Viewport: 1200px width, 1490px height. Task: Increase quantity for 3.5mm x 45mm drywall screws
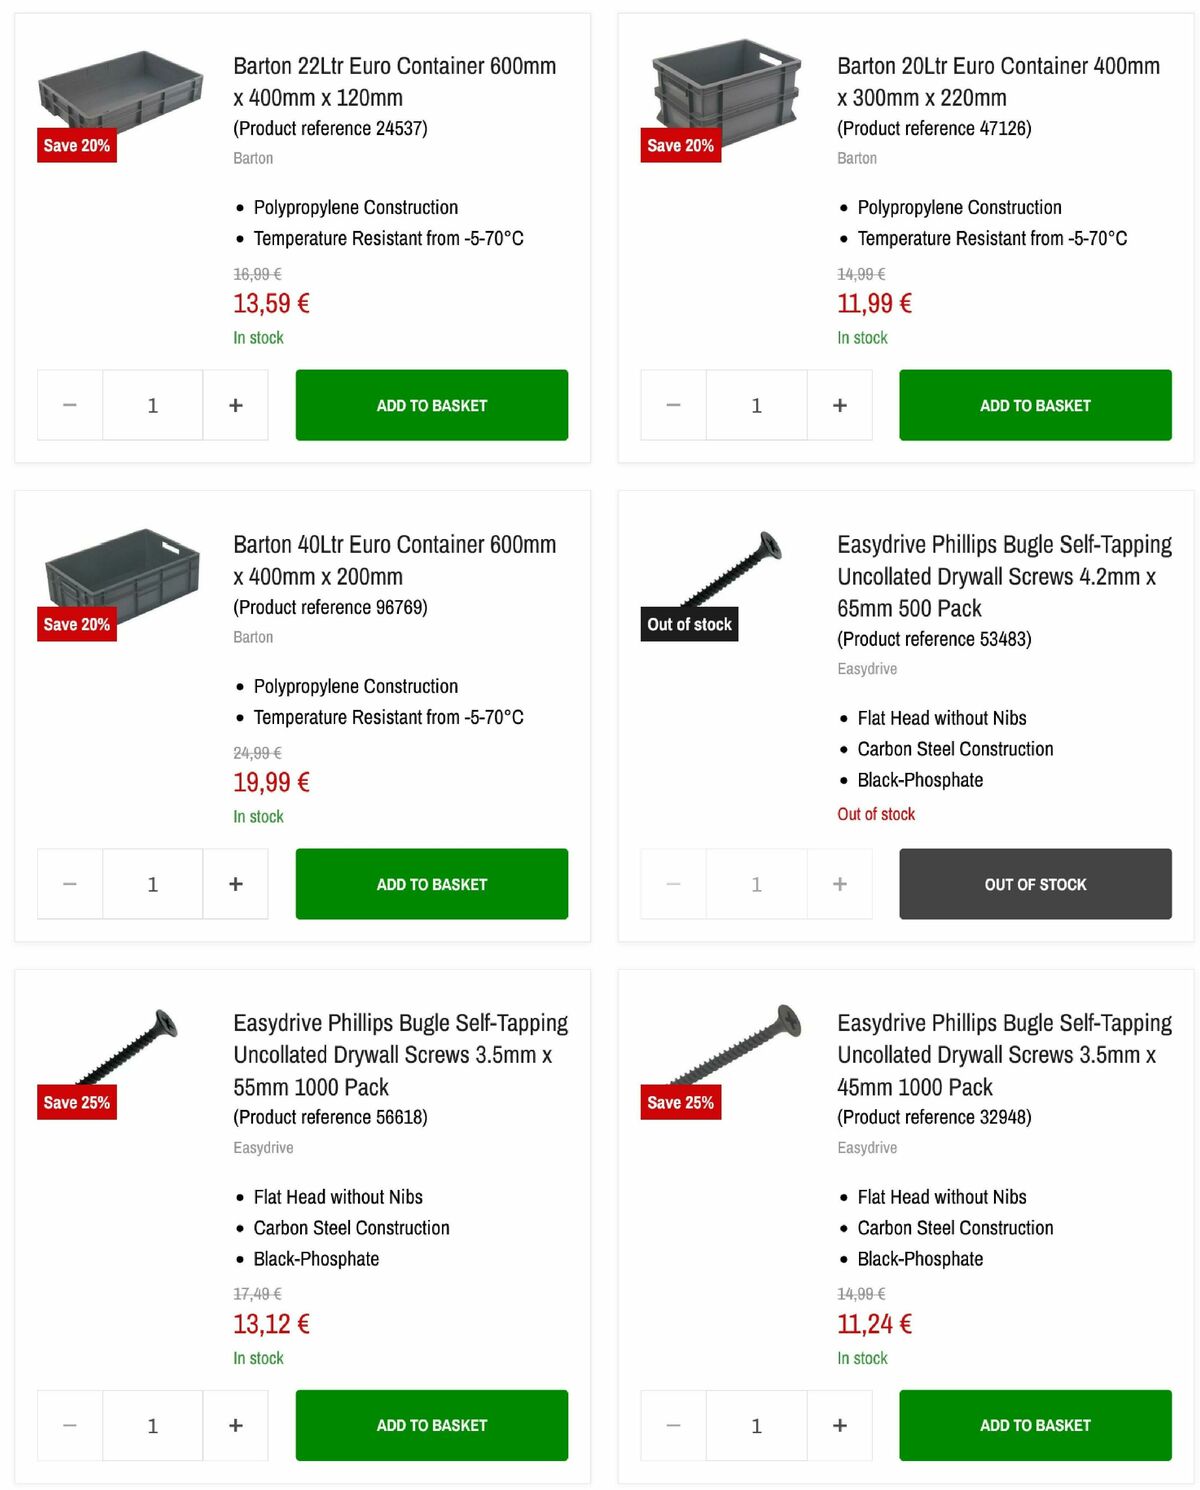[839, 1425]
